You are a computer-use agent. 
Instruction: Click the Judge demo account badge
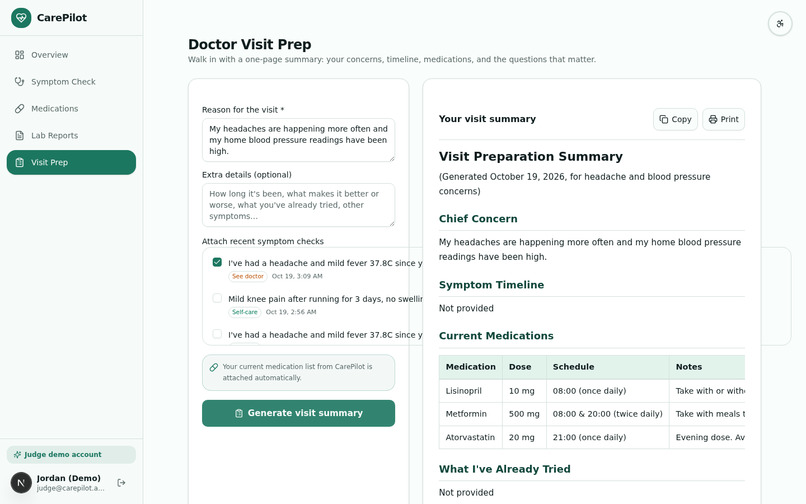(x=71, y=455)
